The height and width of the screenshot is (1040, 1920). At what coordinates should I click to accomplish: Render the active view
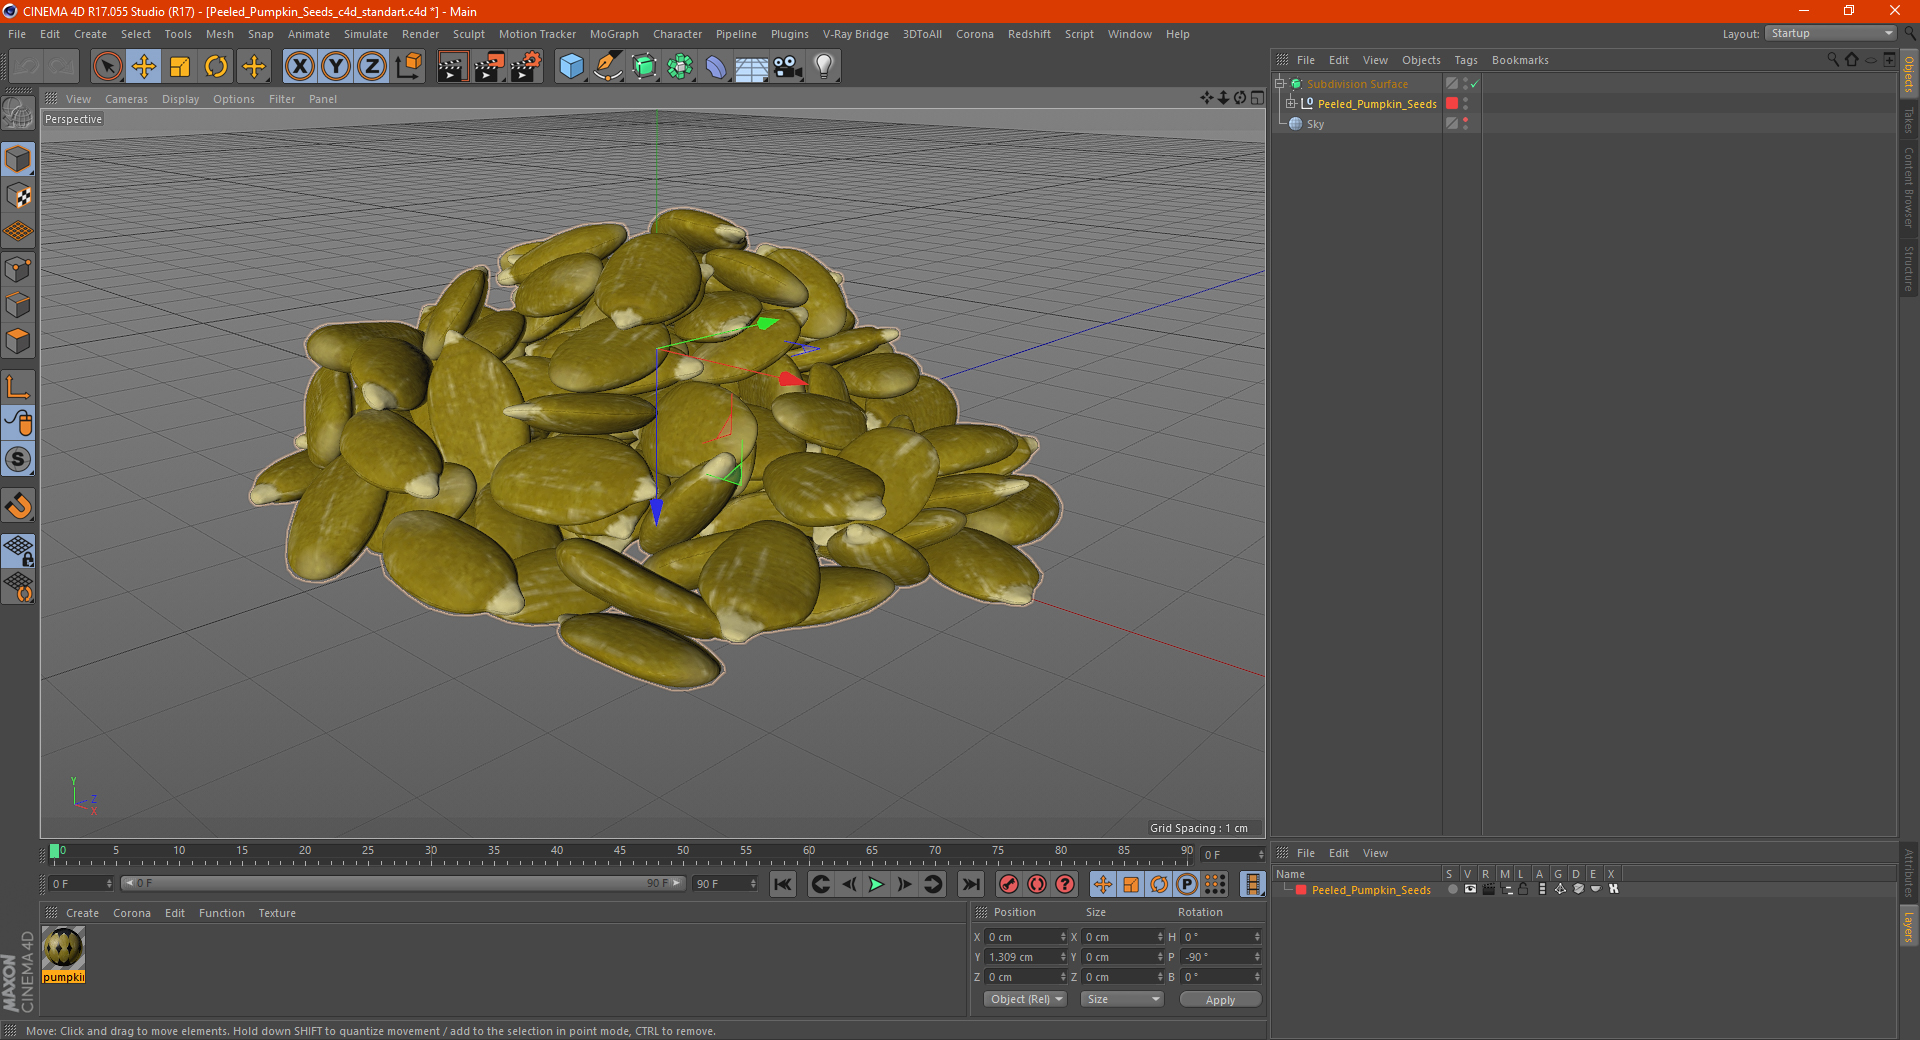[452, 67]
